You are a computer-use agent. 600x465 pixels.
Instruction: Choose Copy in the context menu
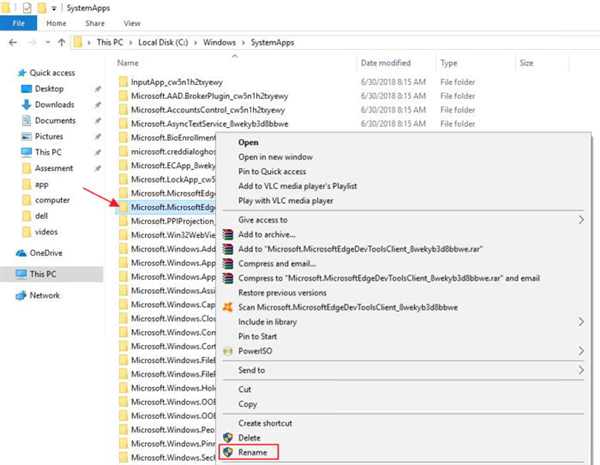click(x=248, y=404)
